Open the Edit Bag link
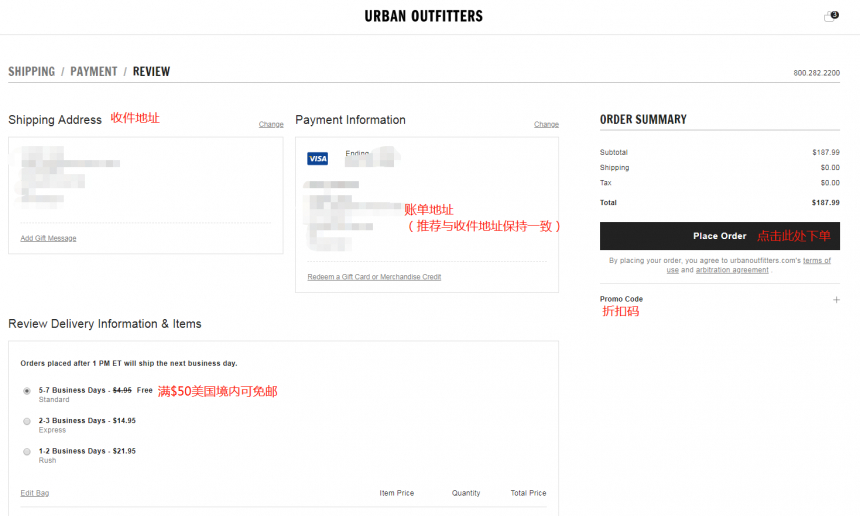Image resolution: width=860 pixels, height=516 pixels. pos(35,493)
